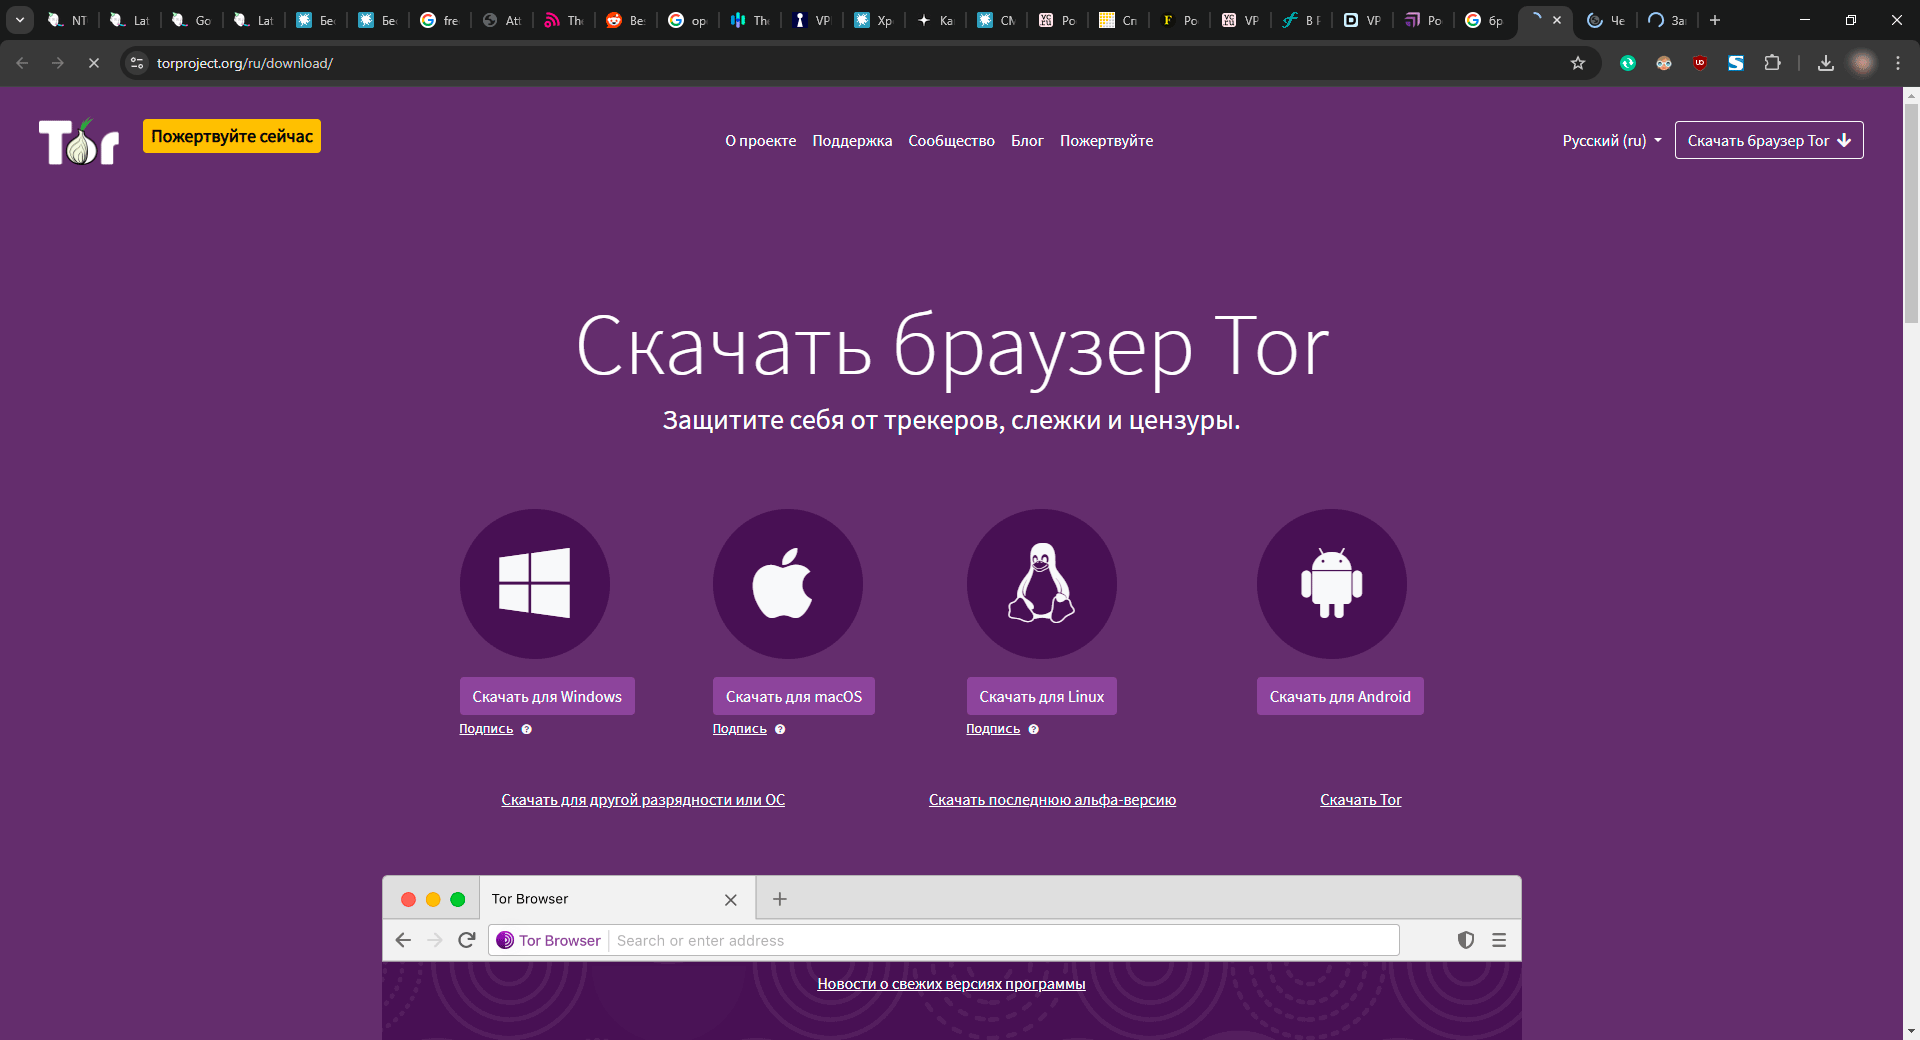Switch to the Xp tab
This screenshot has width=1920, height=1040.
click(874, 20)
